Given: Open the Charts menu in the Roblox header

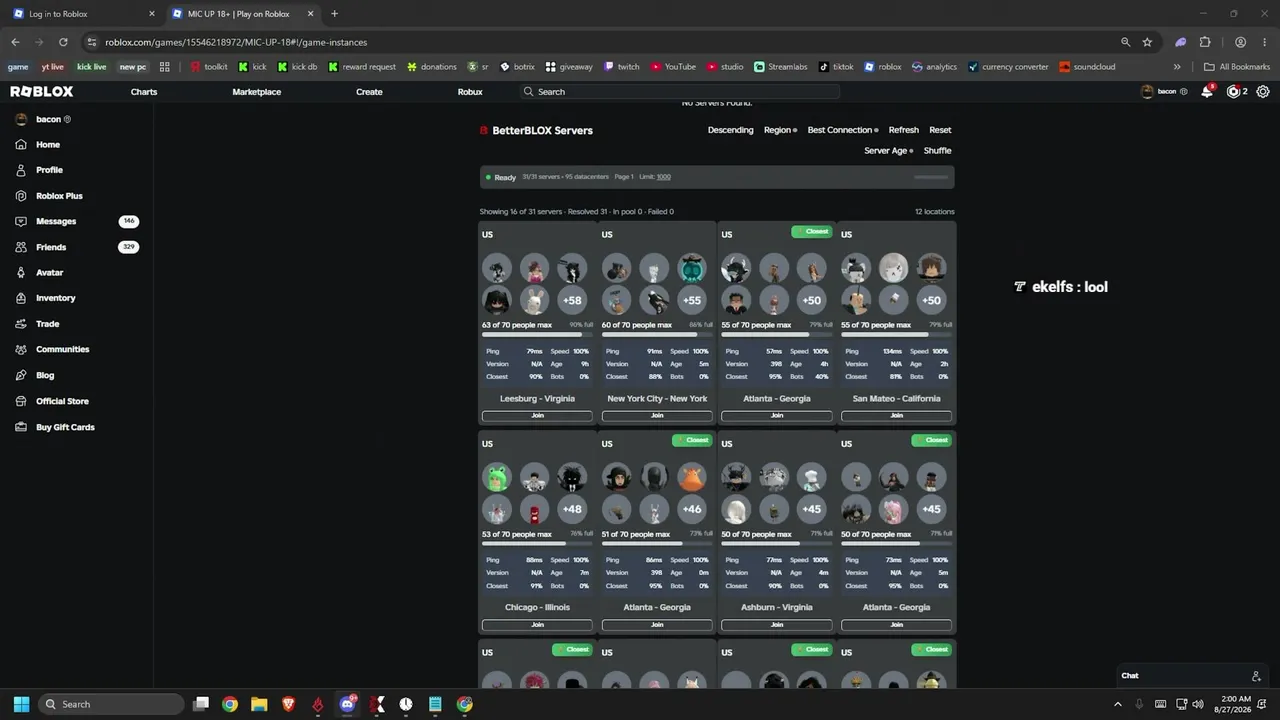Looking at the screenshot, I should click(x=144, y=92).
